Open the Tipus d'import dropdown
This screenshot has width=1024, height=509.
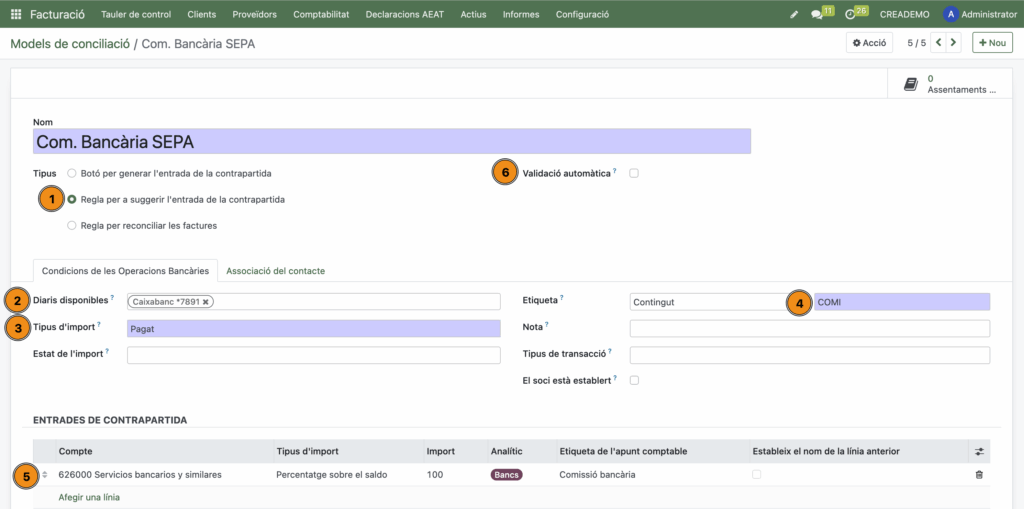(313, 328)
